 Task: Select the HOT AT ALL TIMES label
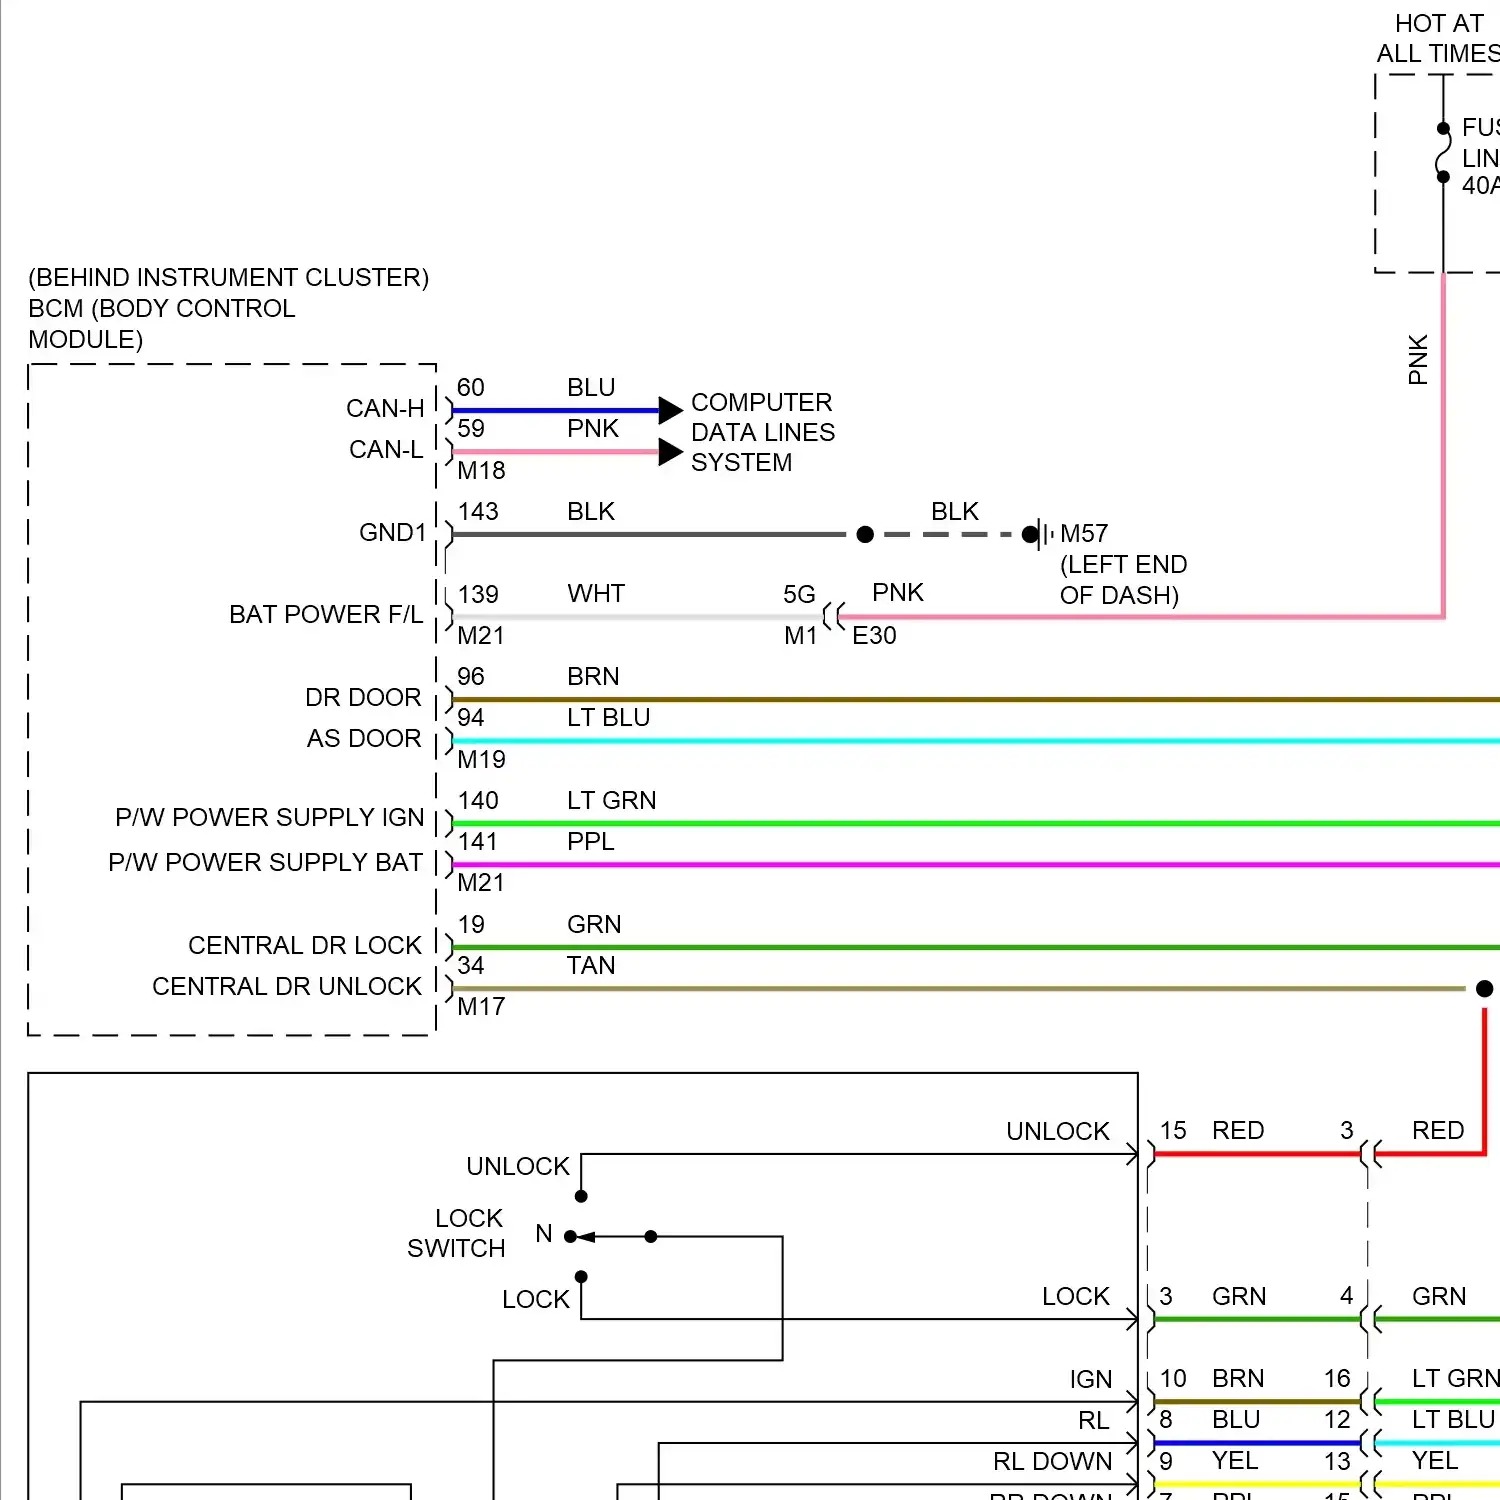1438,38
